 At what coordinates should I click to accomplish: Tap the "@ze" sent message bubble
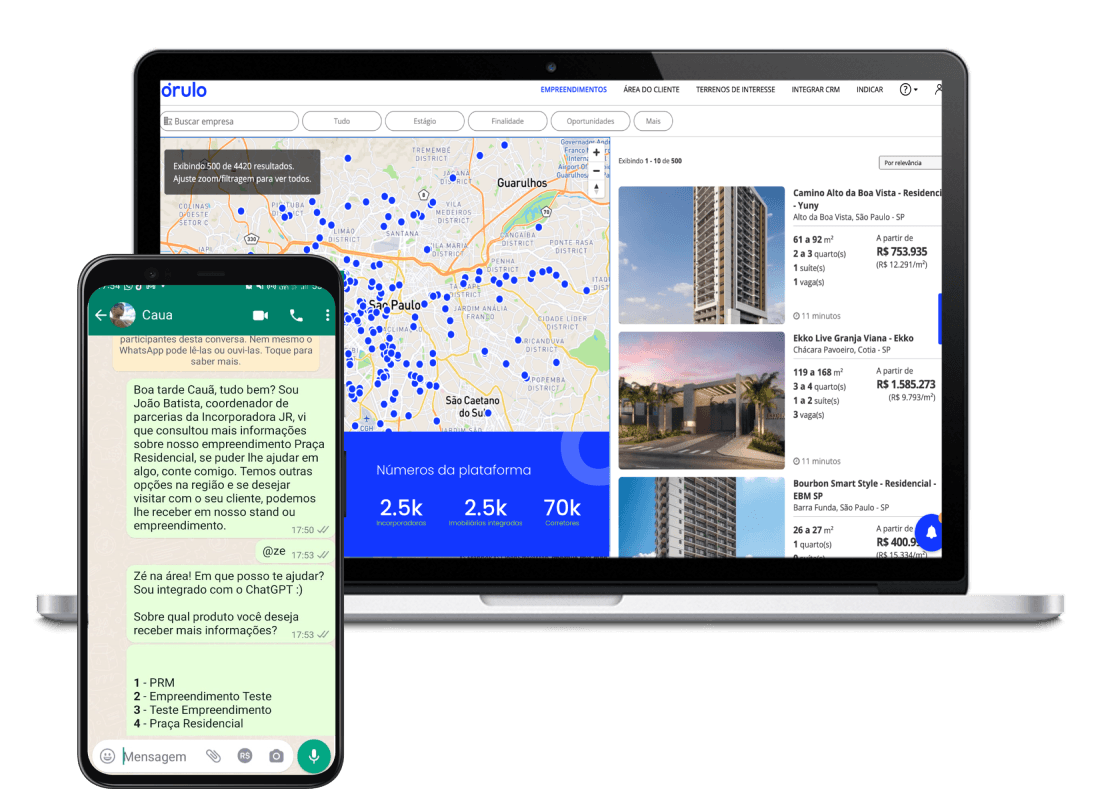(295, 552)
